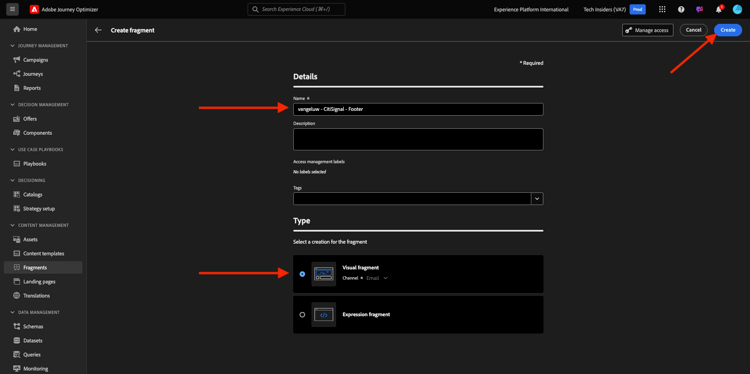The image size is (750, 374).
Task: Click the Description text area
Action: [418, 139]
